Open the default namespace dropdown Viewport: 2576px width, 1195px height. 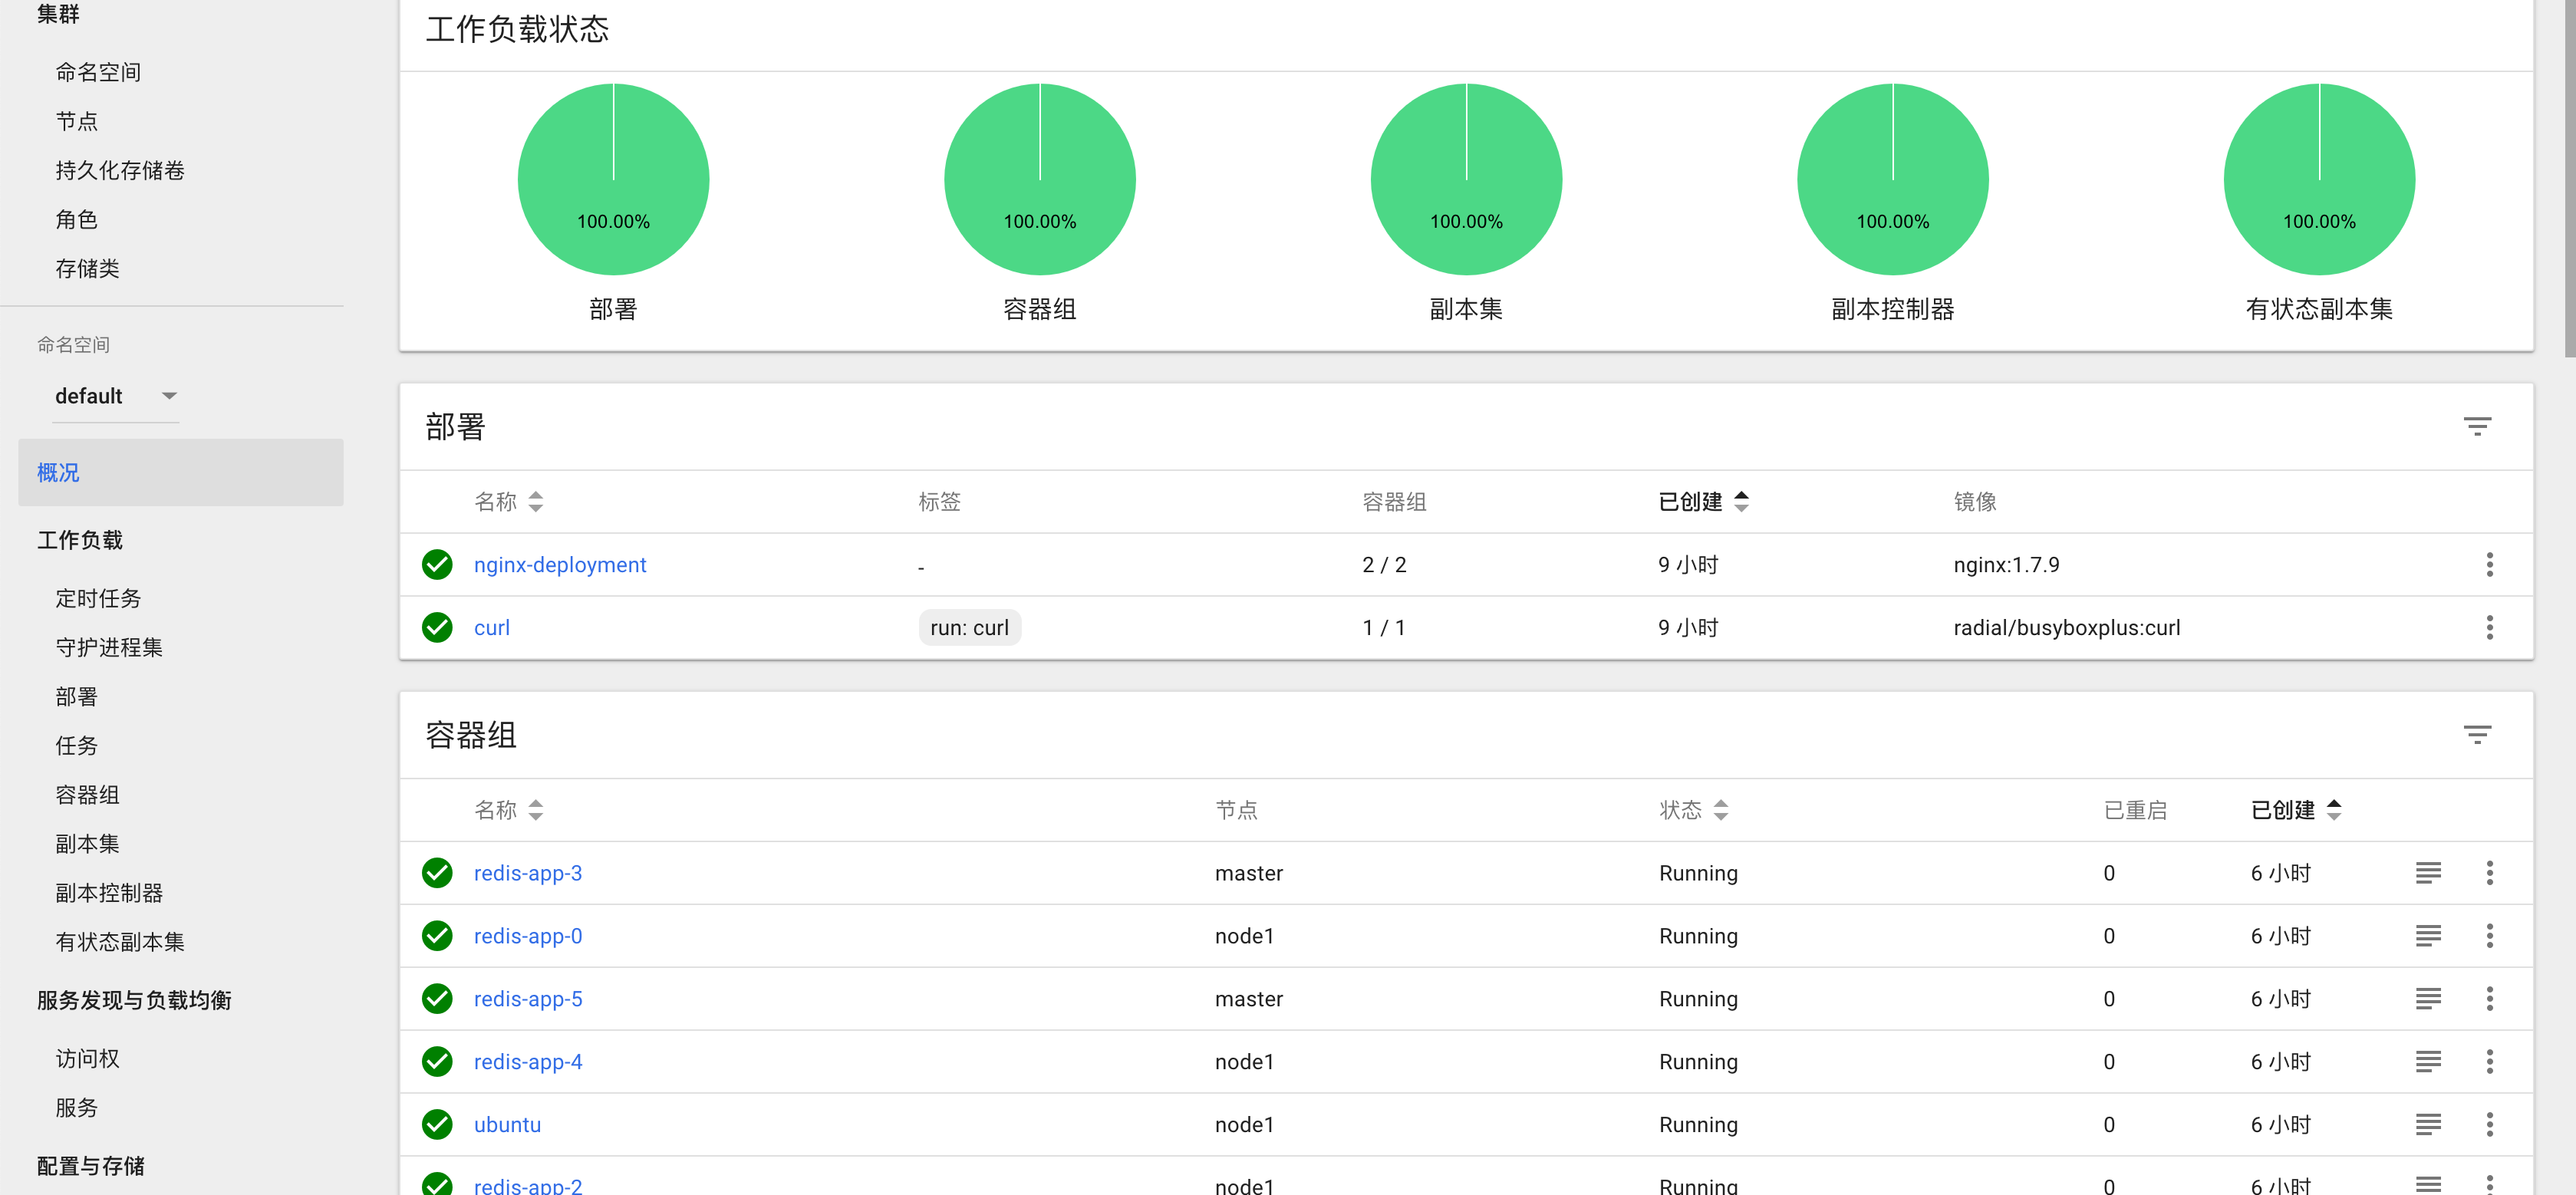click(116, 396)
